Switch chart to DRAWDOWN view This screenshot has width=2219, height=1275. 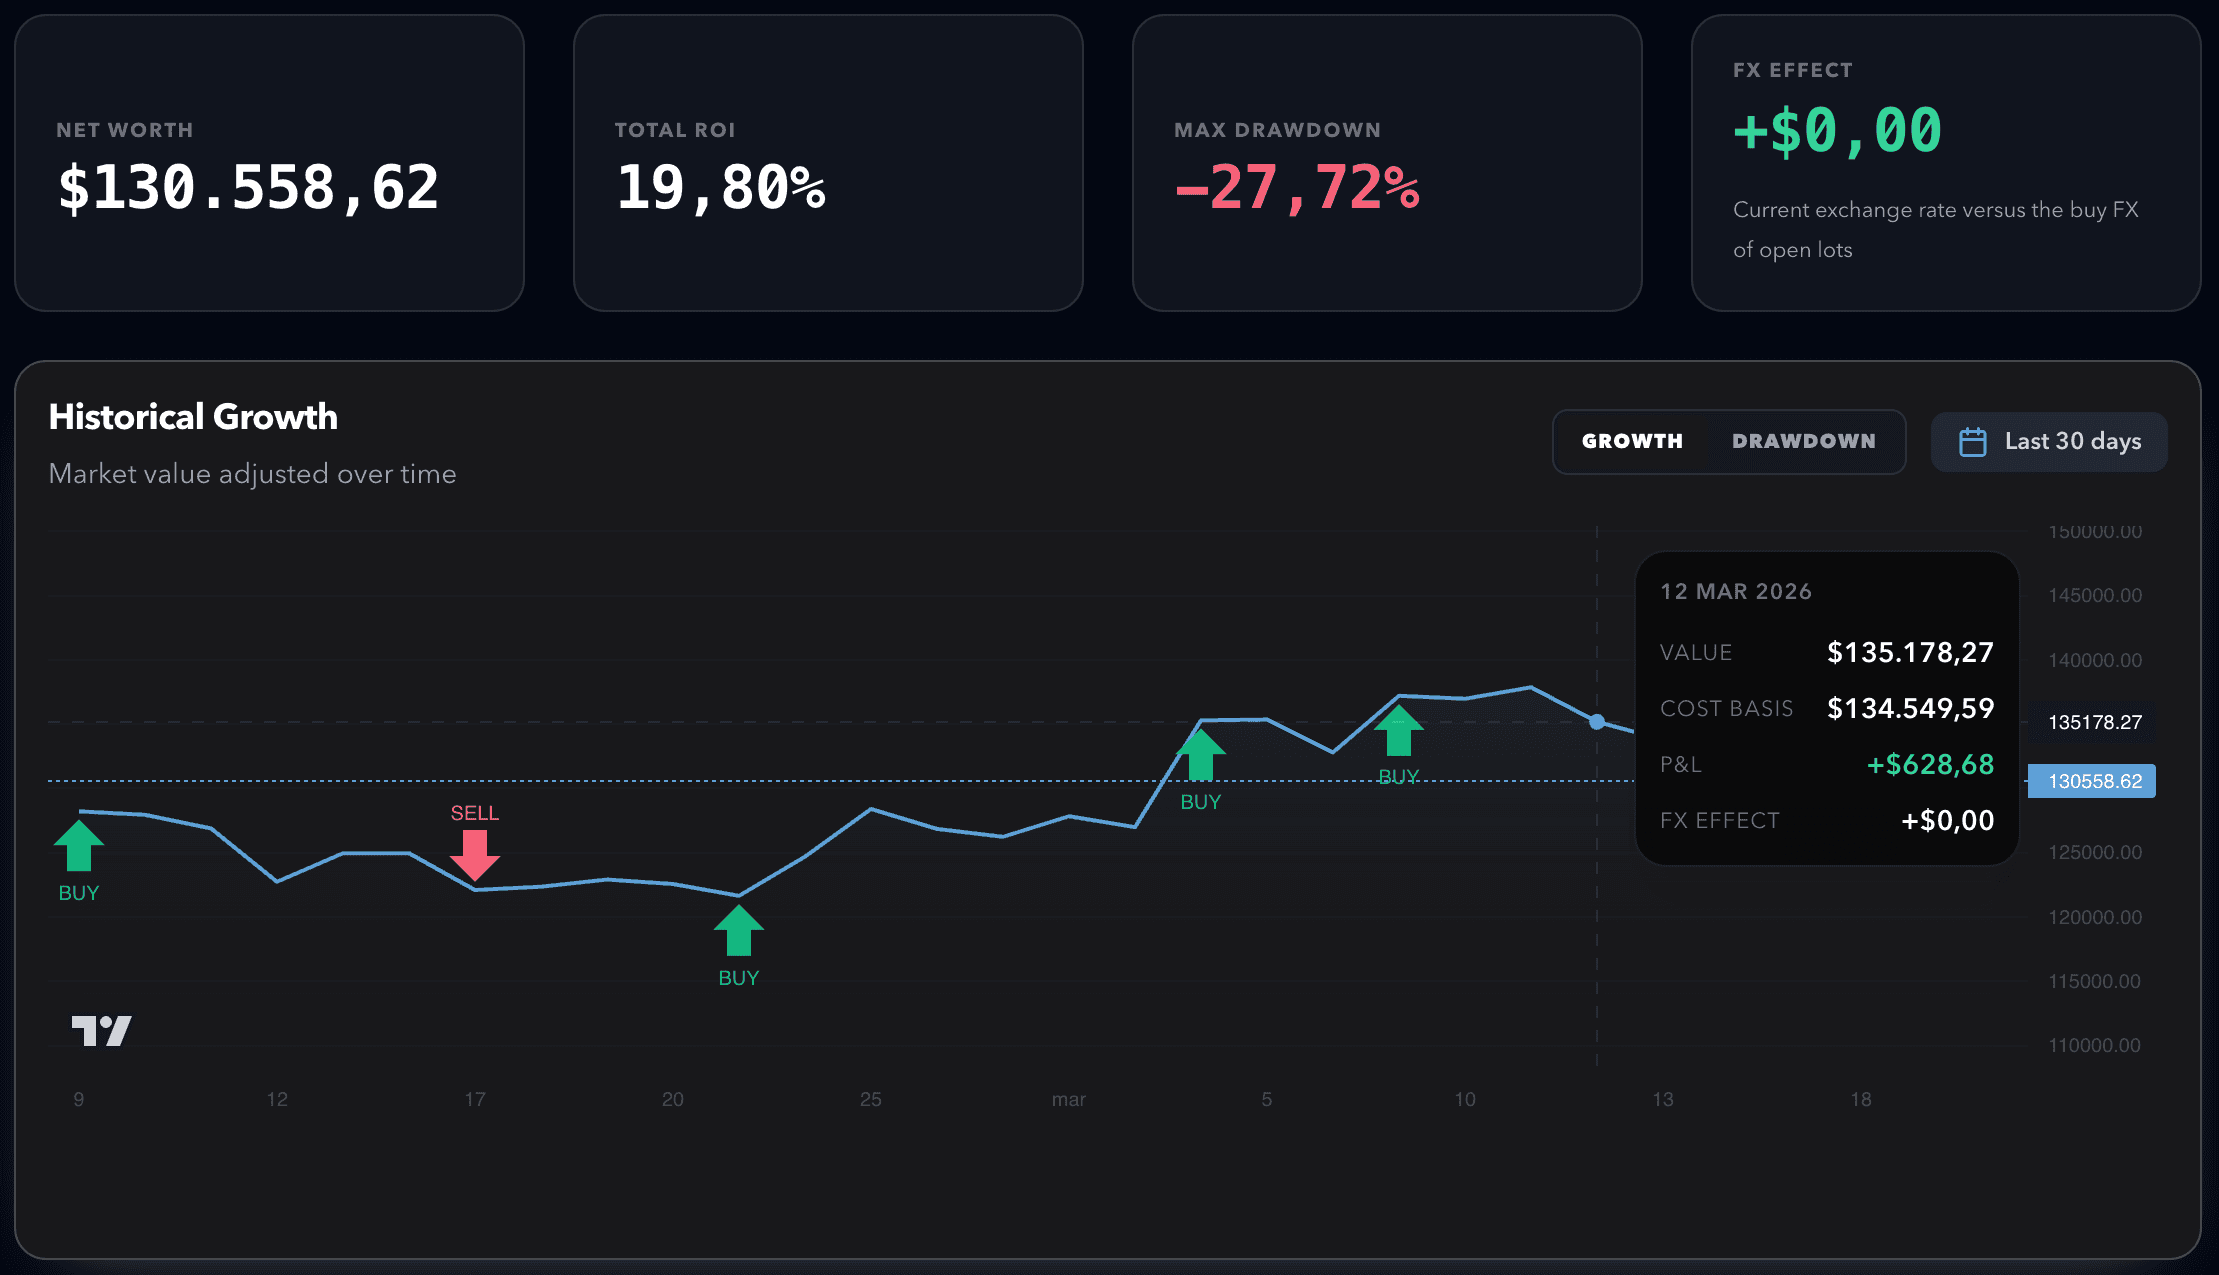click(x=1803, y=441)
